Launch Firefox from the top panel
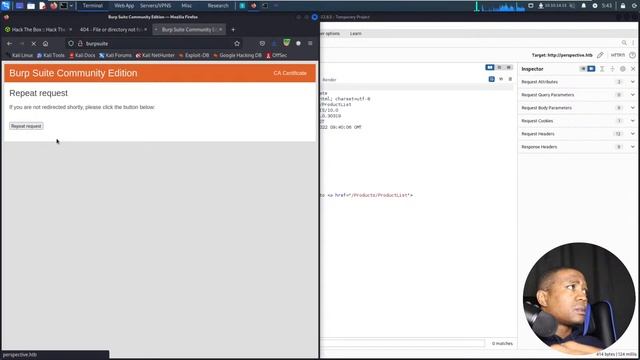This screenshot has height=360, width=640. click(53, 6)
